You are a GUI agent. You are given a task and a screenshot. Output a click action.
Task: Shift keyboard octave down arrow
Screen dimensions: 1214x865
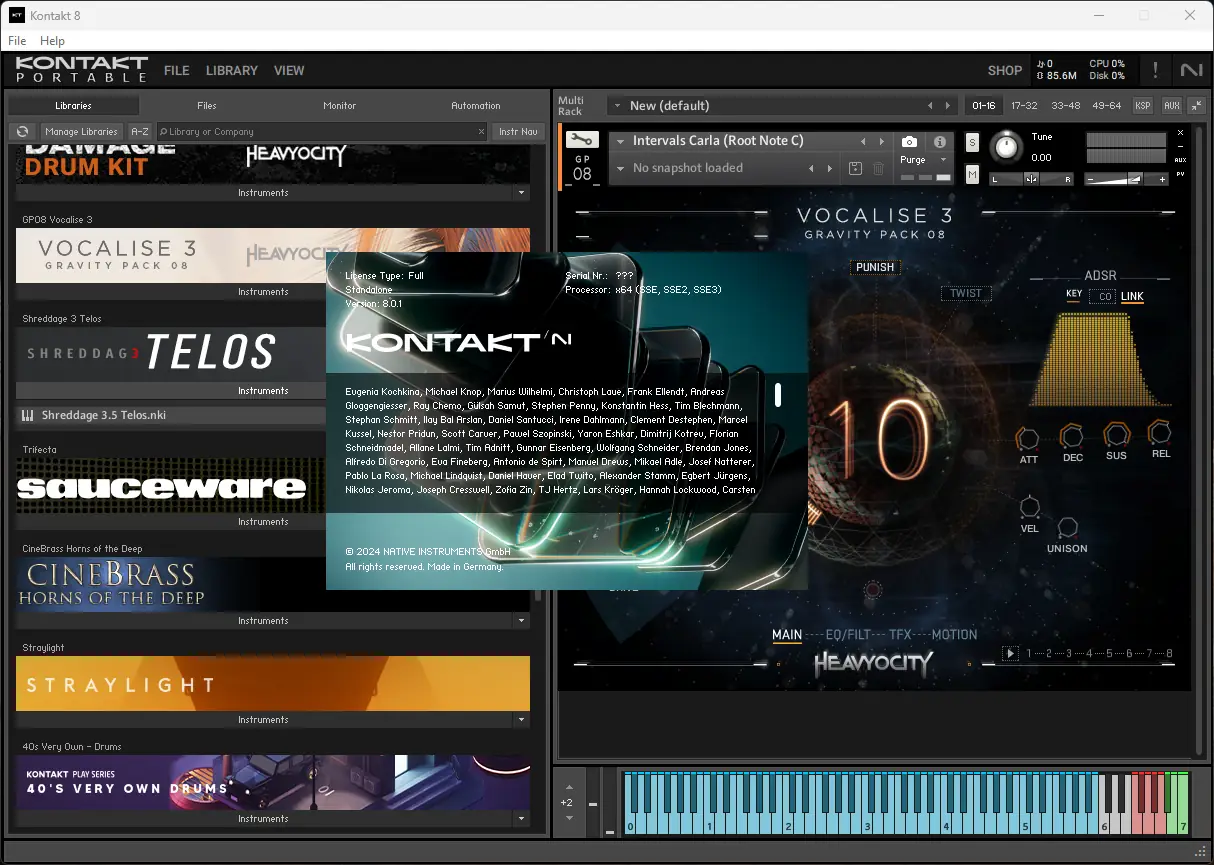[x=568, y=818]
